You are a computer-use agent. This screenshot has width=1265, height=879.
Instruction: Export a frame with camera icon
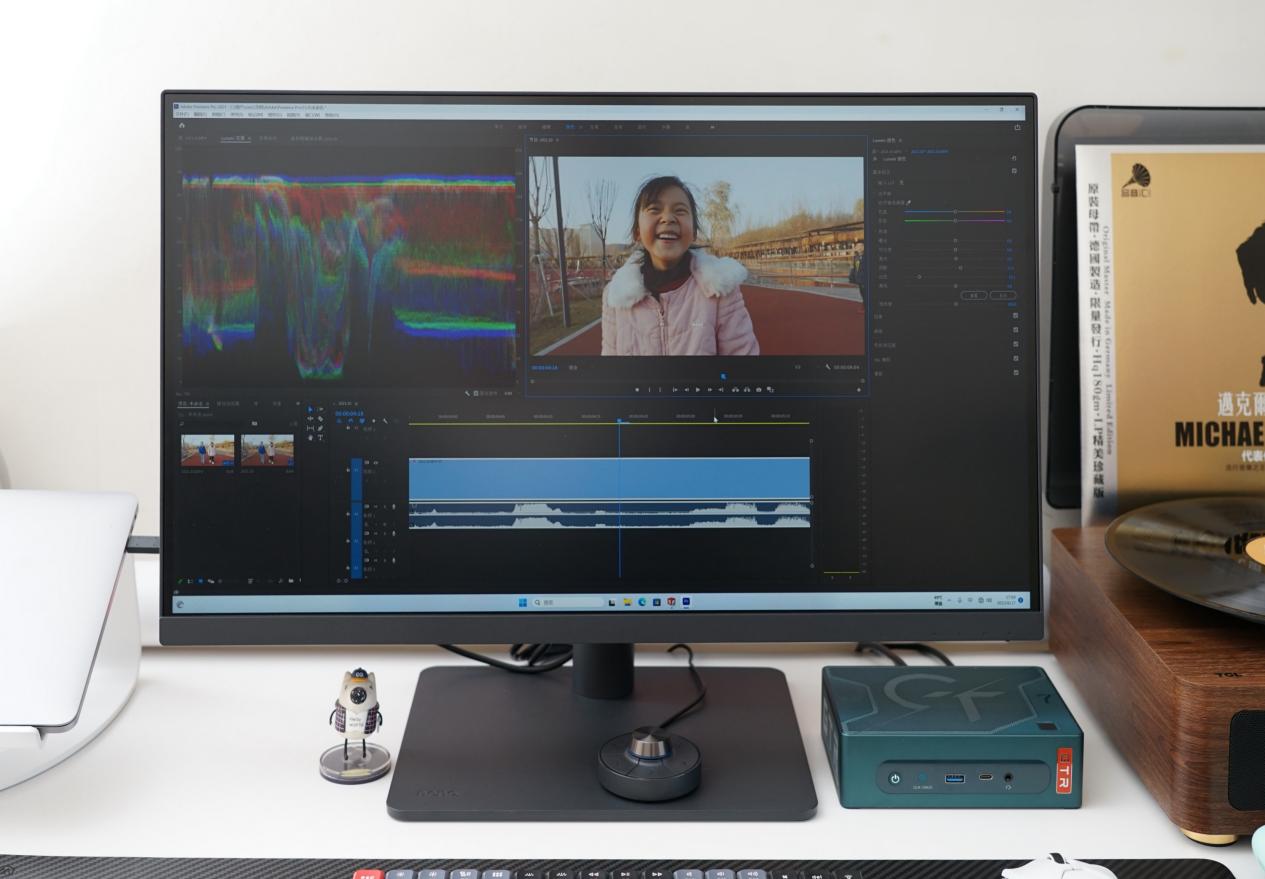pyautogui.click(x=758, y=389)
